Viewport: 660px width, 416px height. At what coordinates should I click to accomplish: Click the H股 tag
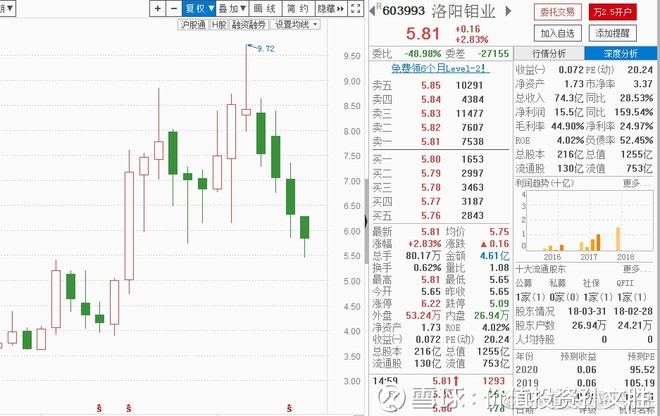(219, 25)
